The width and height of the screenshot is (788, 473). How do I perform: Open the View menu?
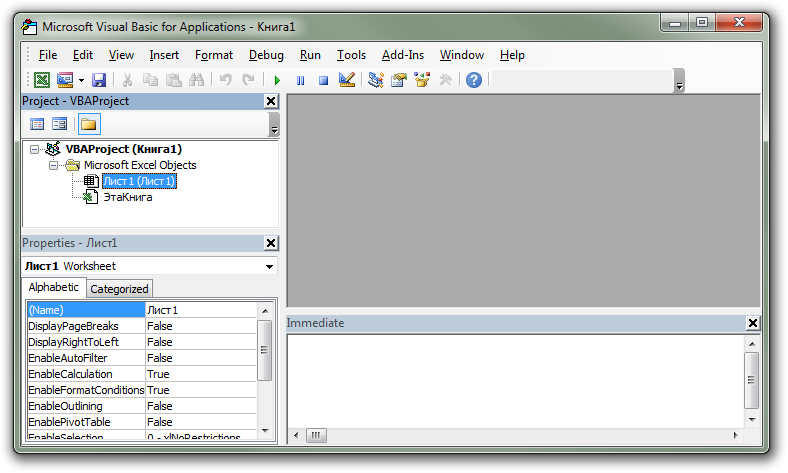(121, 55)
